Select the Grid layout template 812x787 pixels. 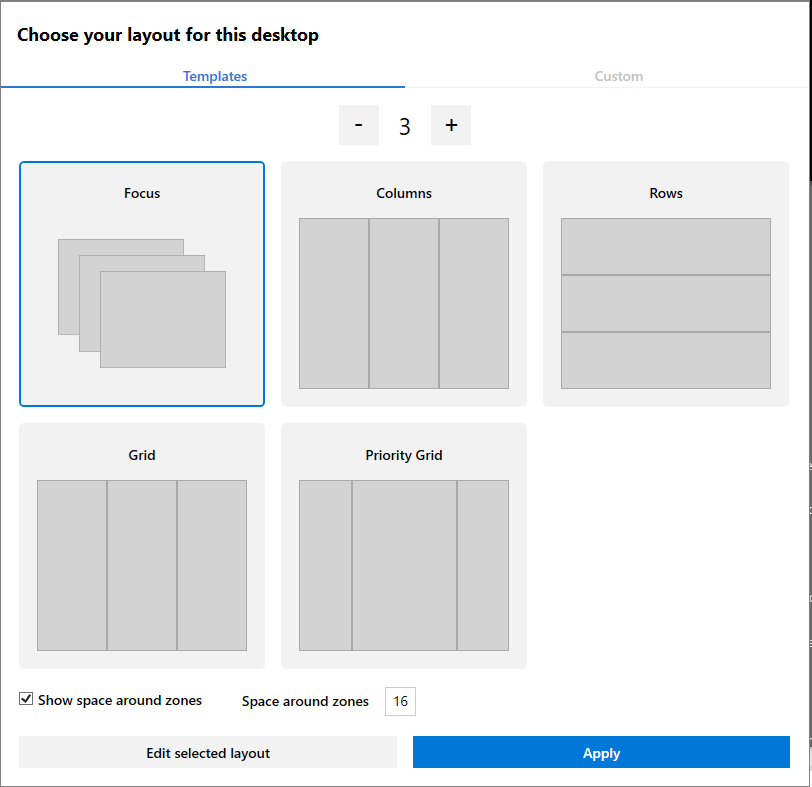(x=142, y=546)
